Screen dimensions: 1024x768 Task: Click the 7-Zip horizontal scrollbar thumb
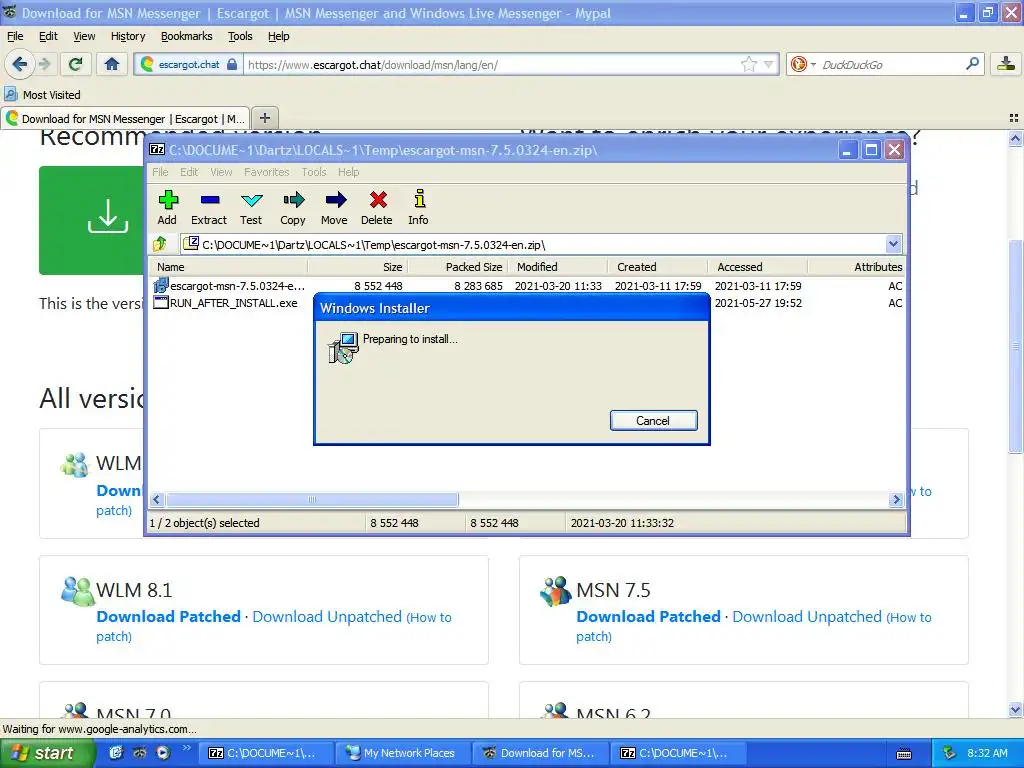[312, 500]
